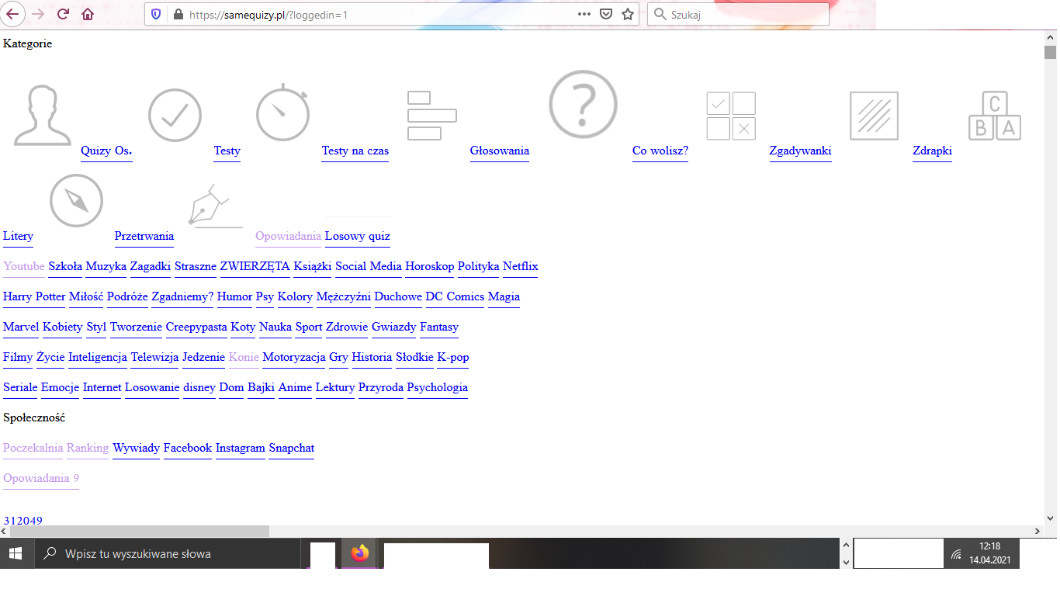Image resolution: width=1060 pixels, height=596 pixels.
Task: Click the hatched square Zdrapki icon
Action: pos(873,116)
